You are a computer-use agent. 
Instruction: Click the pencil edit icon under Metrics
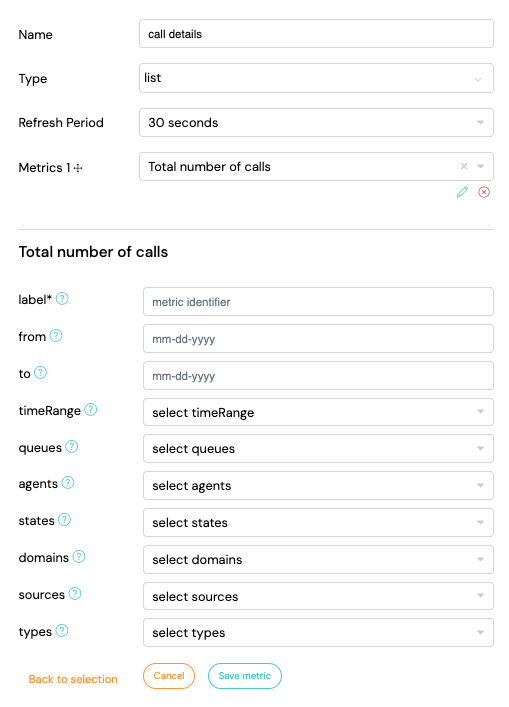462,193
